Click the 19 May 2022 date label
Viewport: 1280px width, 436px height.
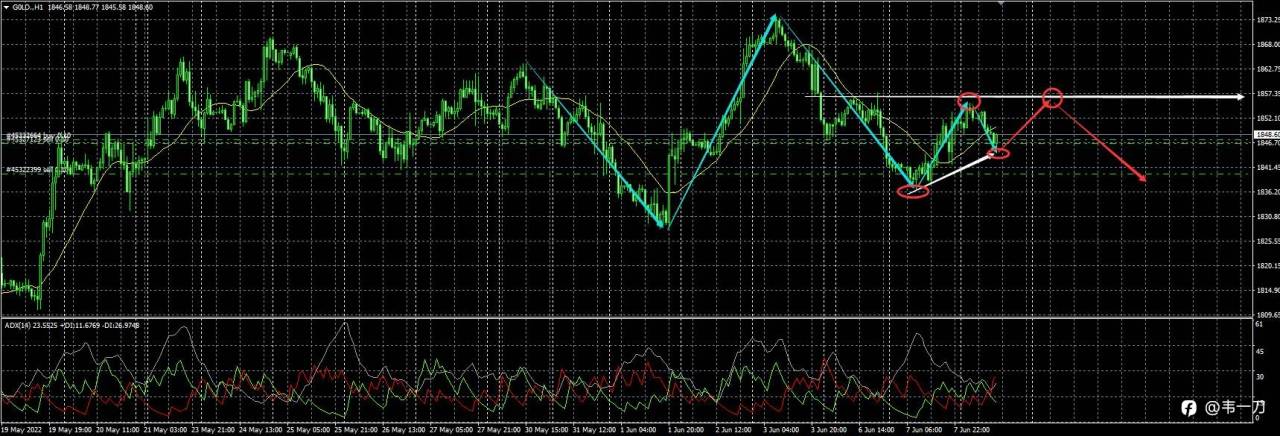23,428
